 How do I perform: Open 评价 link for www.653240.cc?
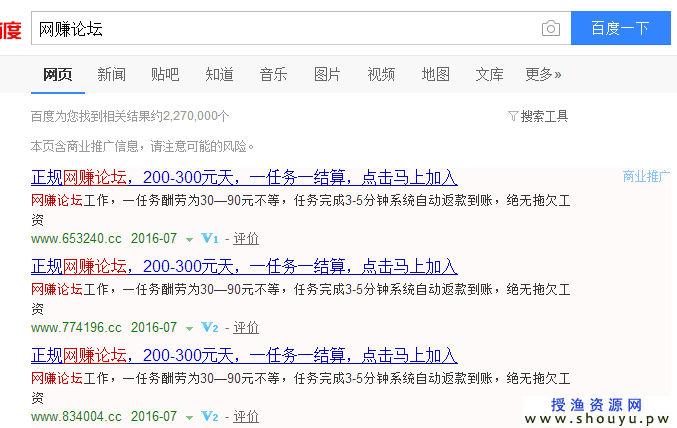click(x=246, y=238)
